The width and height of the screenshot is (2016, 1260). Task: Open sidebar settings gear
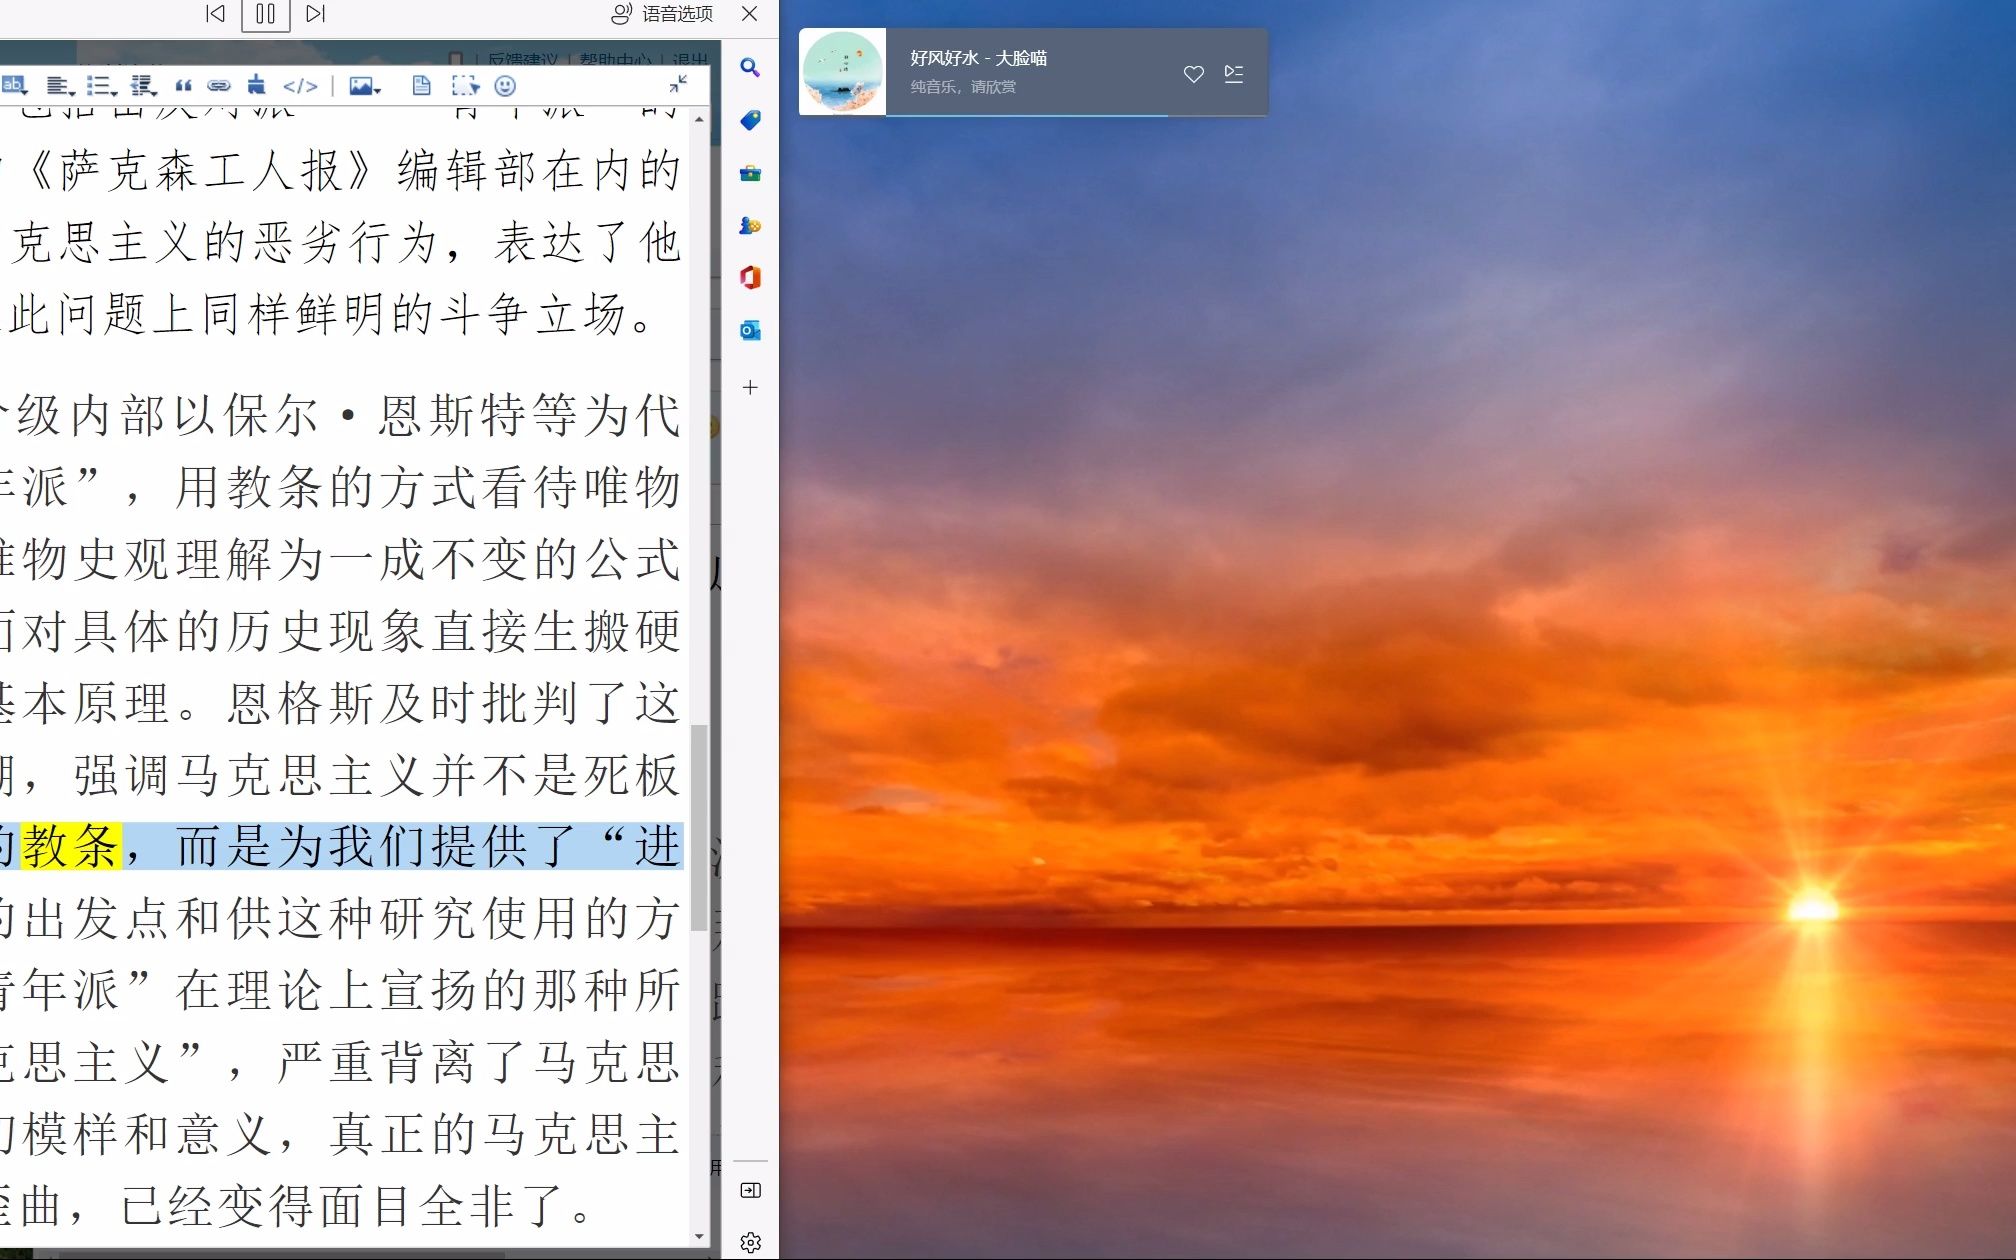coord(750,1242)
